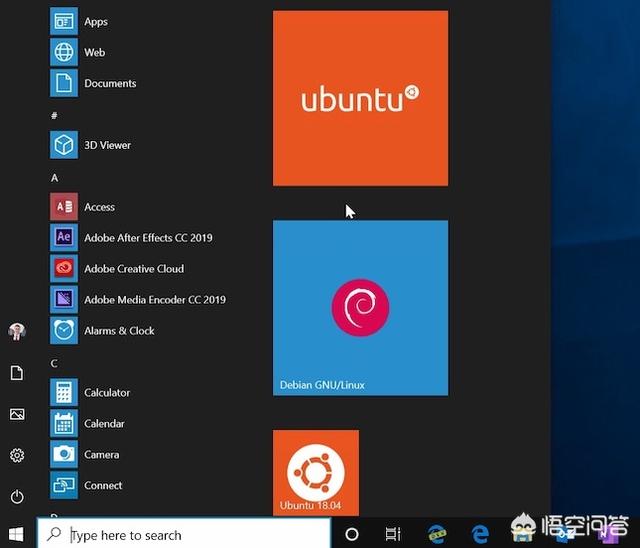Select the Documents search filter

[x=109, y=83]
